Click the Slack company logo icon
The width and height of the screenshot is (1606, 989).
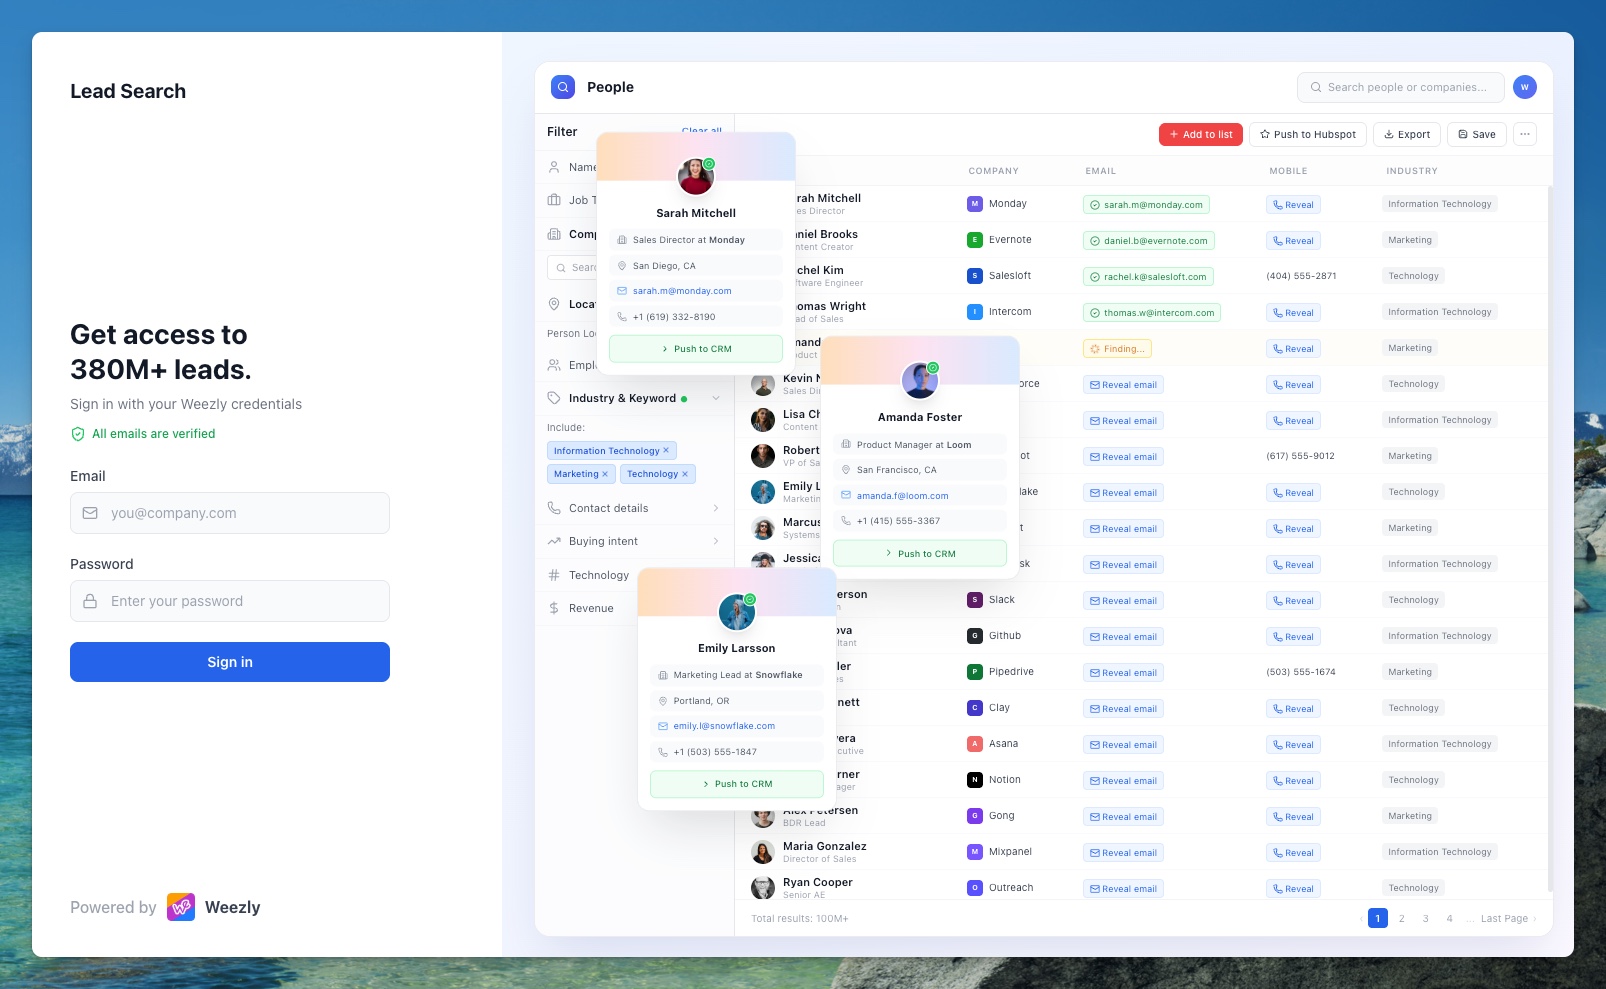click(x=974, y=600)
